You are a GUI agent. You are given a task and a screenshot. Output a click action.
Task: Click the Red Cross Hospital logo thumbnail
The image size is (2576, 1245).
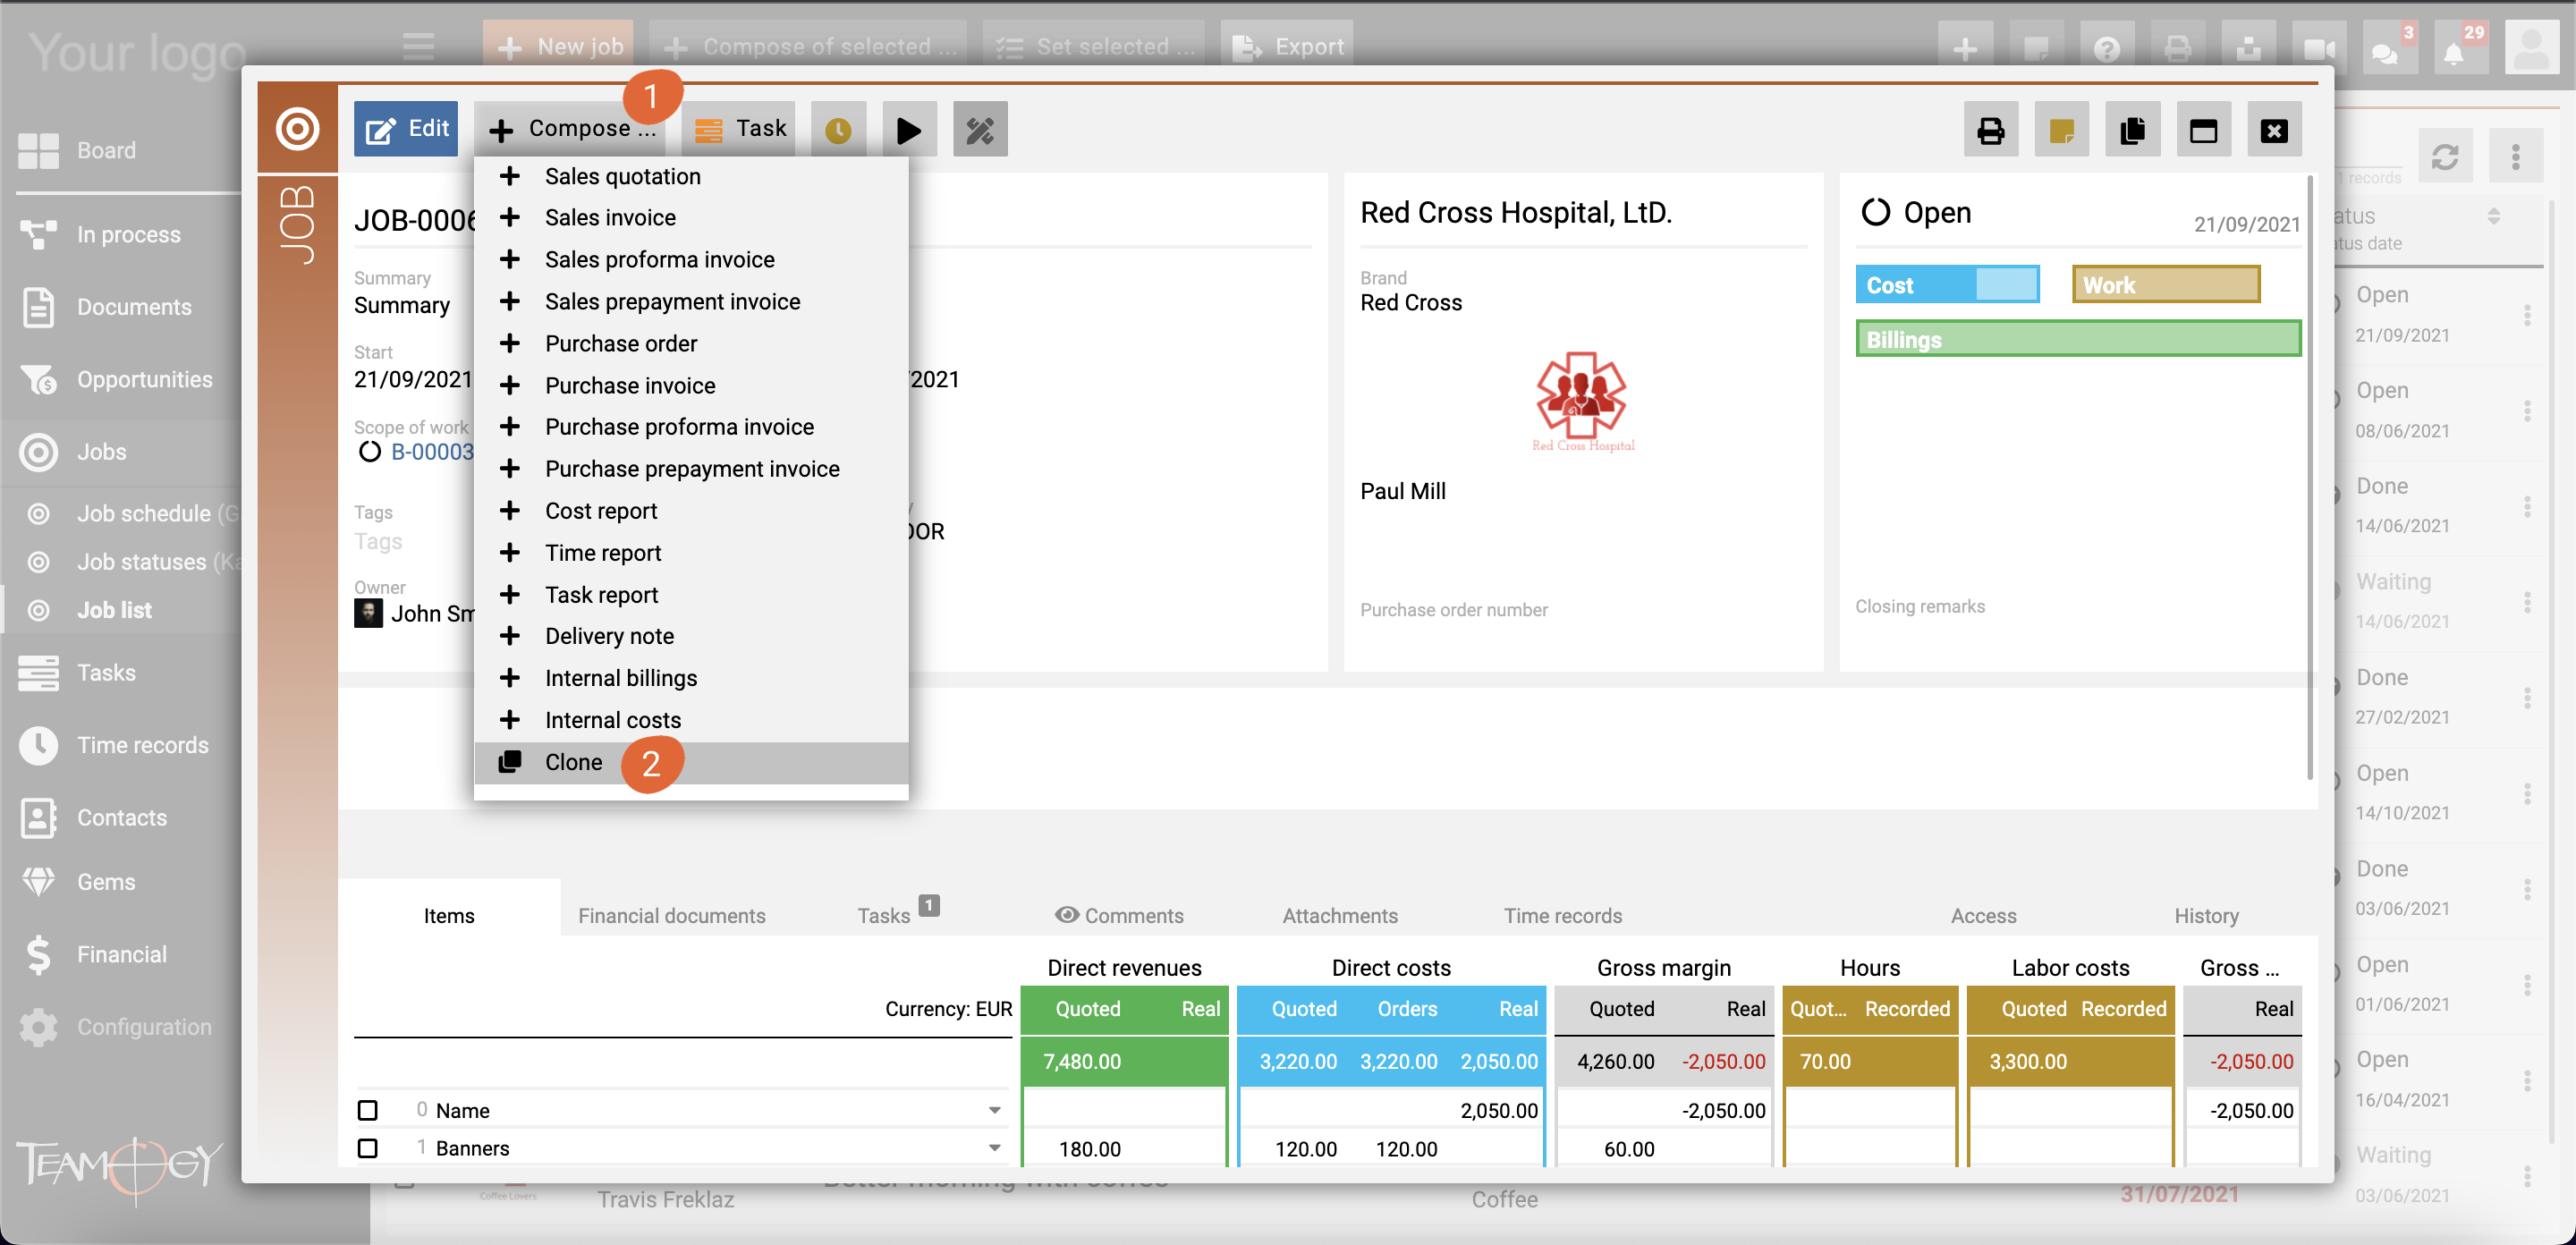[1583, 400]
